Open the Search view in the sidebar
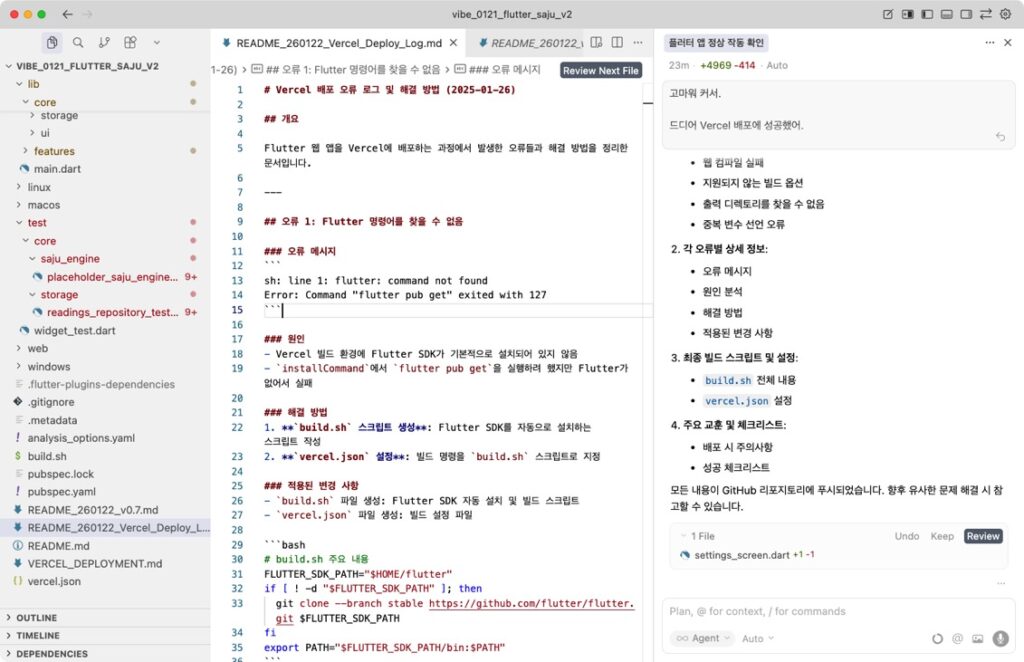This screenshot has width=1024, height=662. click(x=78, y=43)
